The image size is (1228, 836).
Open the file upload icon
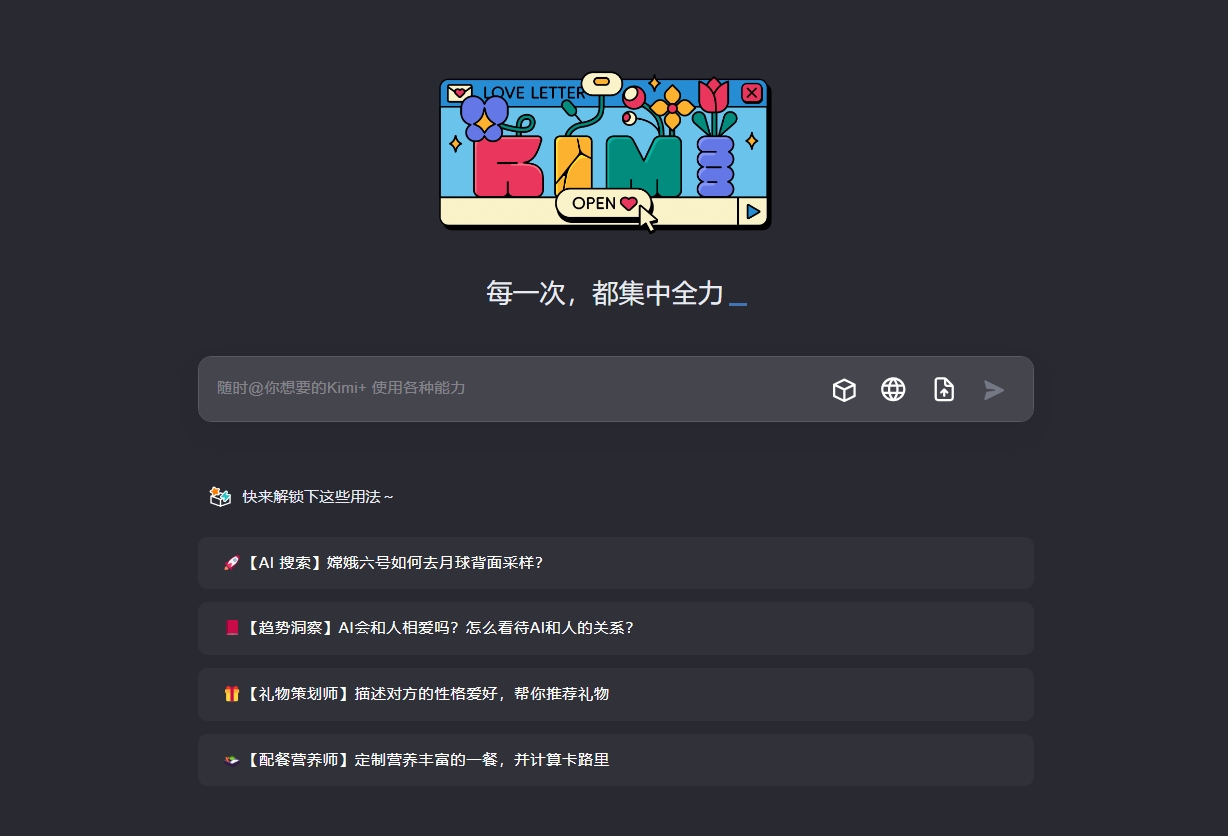[x=943, y=390]
